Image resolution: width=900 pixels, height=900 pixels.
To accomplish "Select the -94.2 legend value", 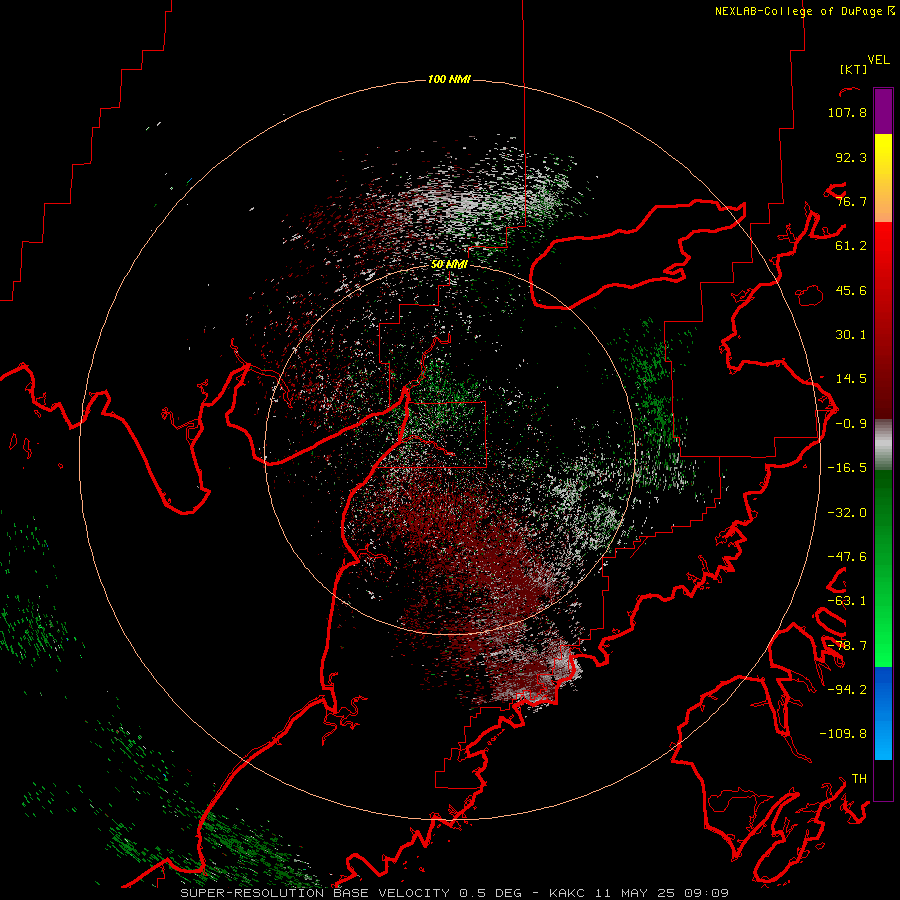I will coord(847,689).
